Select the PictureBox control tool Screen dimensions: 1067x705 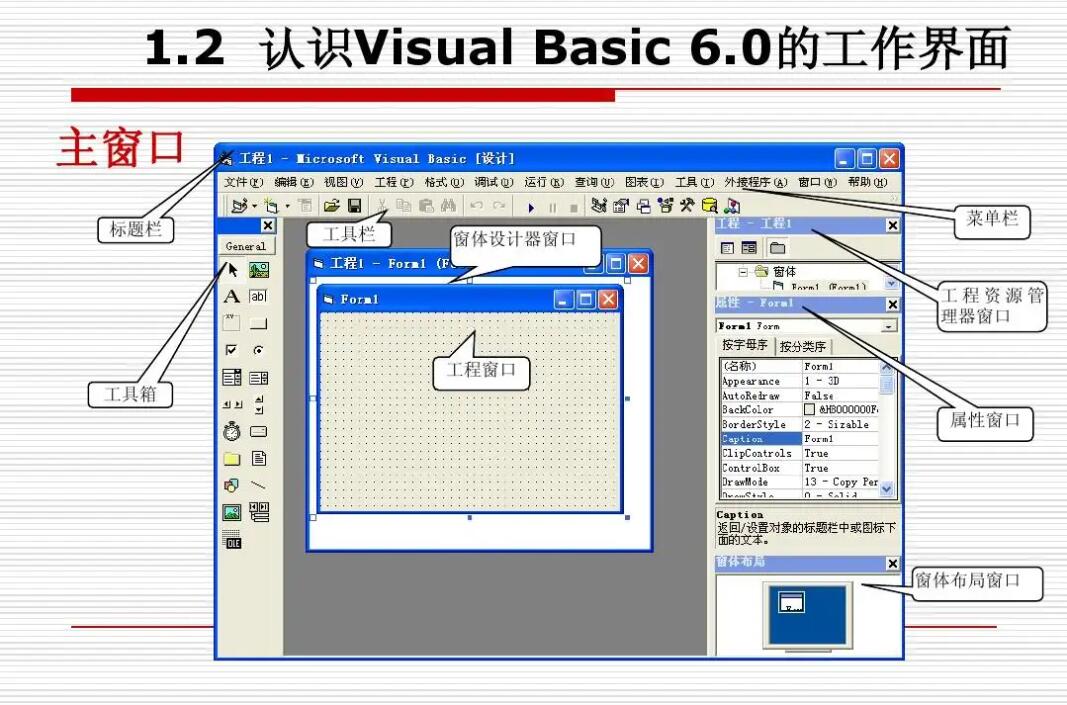coord(258,267)
